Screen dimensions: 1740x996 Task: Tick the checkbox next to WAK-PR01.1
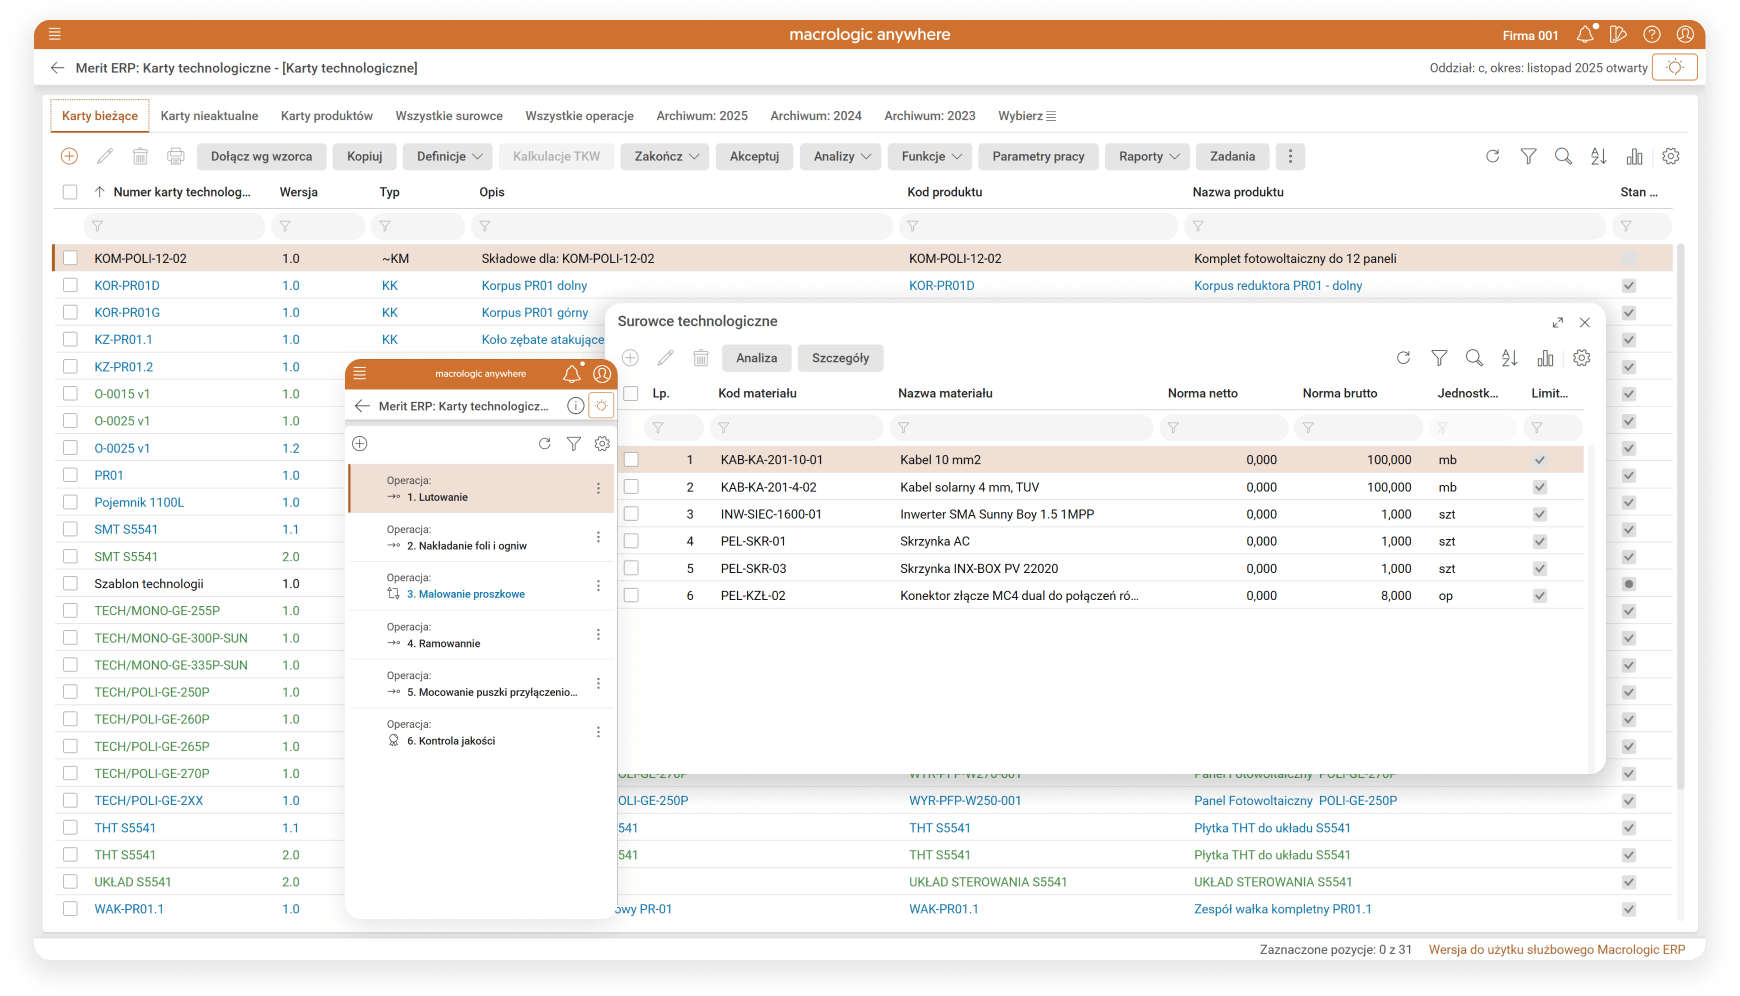pyautogui.click(x=70, y=909)
